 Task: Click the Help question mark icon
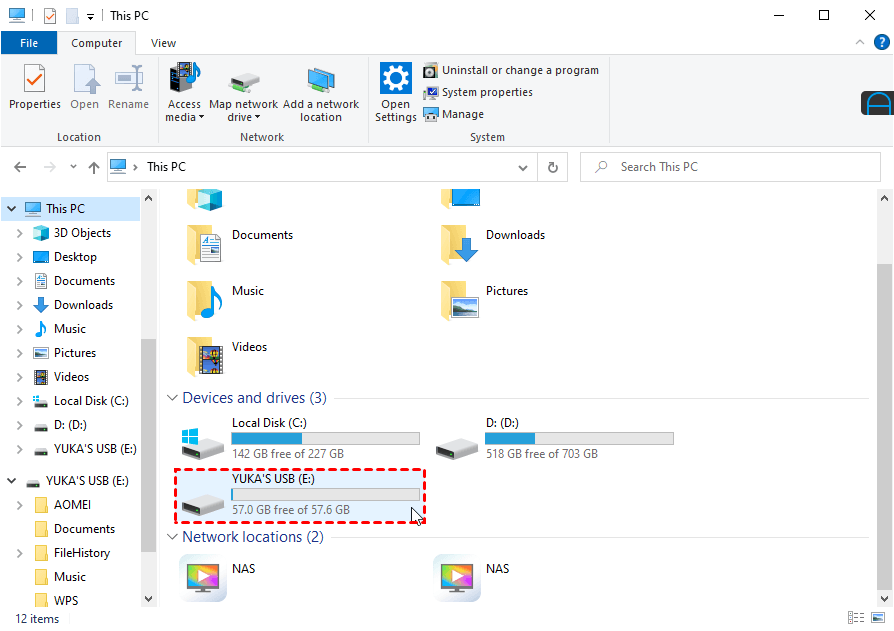pos(881,42)
